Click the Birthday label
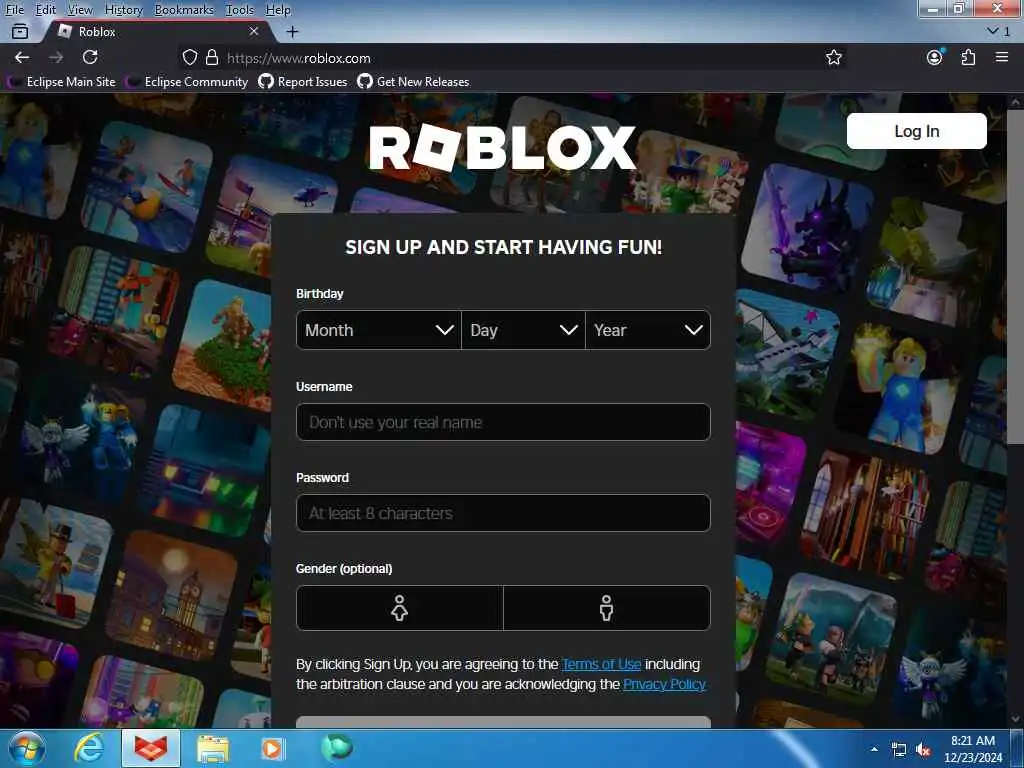Viewport: 1024px width, 768px height. pyautogui.click(x=320, y=293)
